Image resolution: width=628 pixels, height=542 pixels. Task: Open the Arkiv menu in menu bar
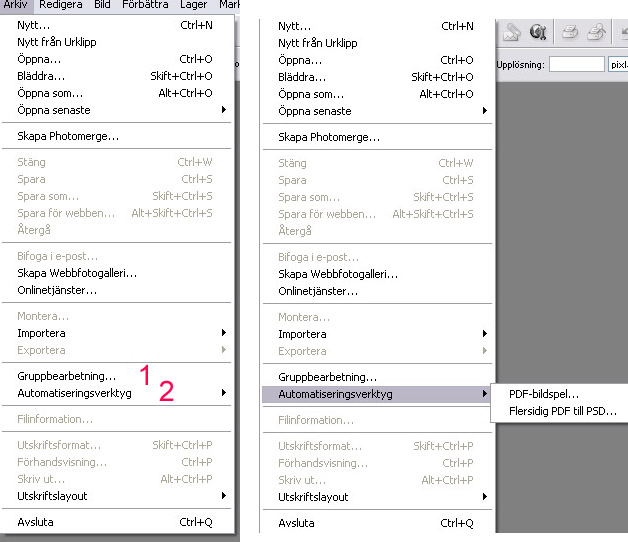tap(16, 5)
